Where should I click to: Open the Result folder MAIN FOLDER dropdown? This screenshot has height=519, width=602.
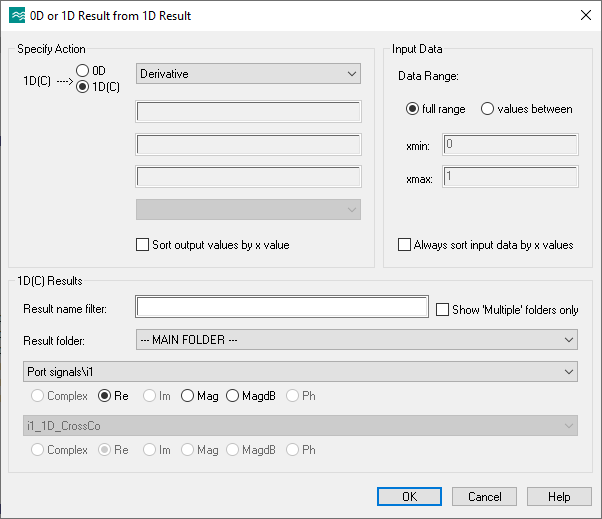[357, 340]
